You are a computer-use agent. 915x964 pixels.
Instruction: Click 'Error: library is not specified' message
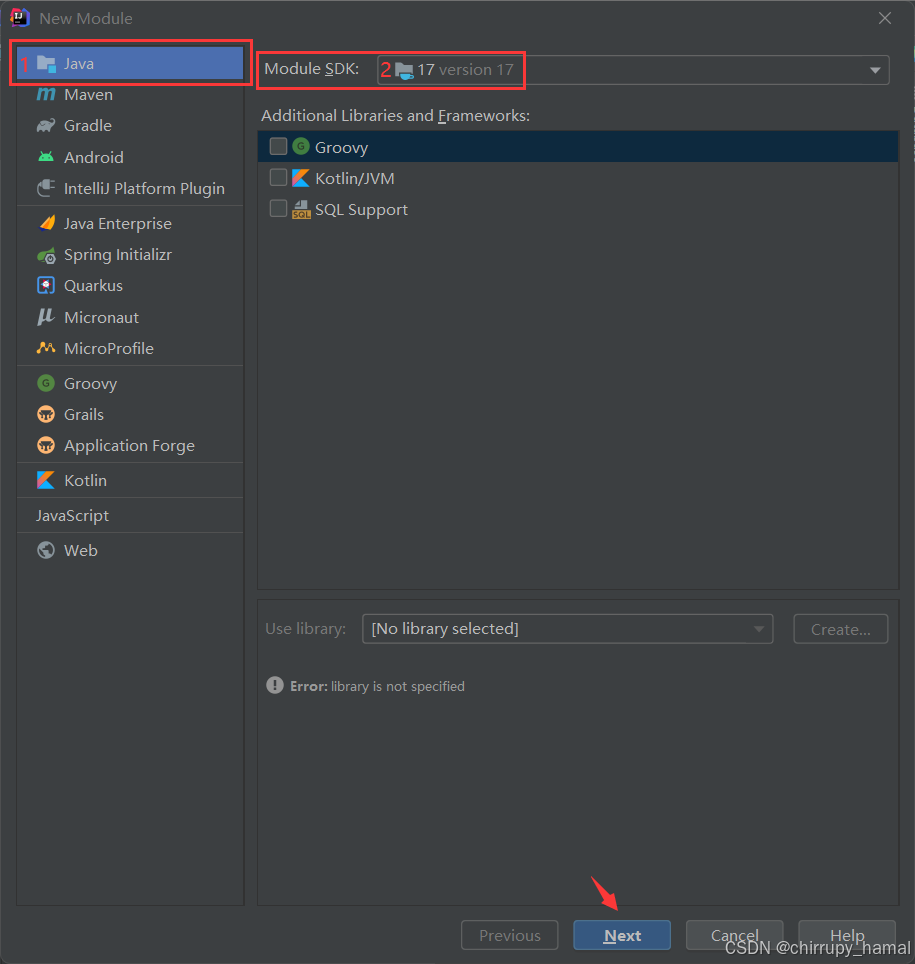pos(377,686)
